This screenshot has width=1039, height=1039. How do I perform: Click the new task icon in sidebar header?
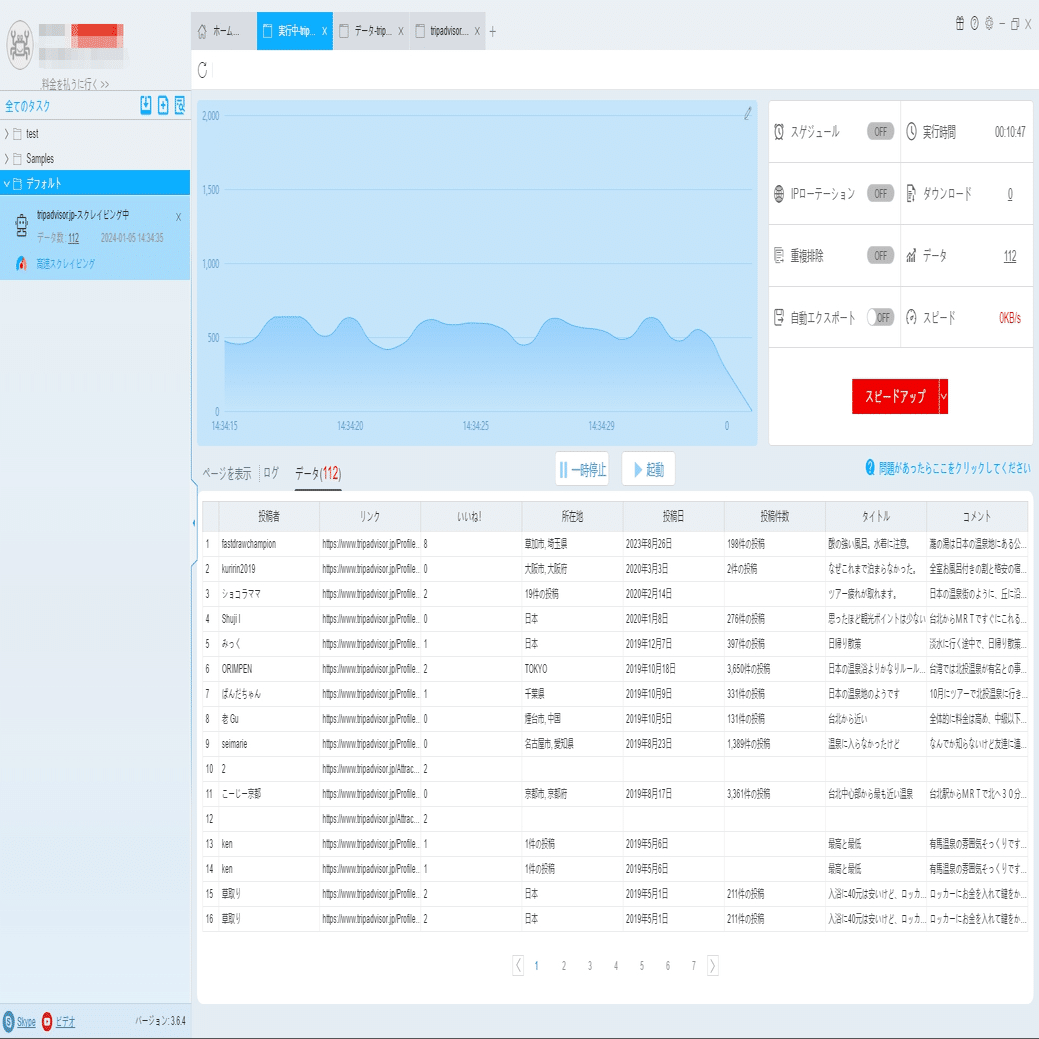click(163, 105)
